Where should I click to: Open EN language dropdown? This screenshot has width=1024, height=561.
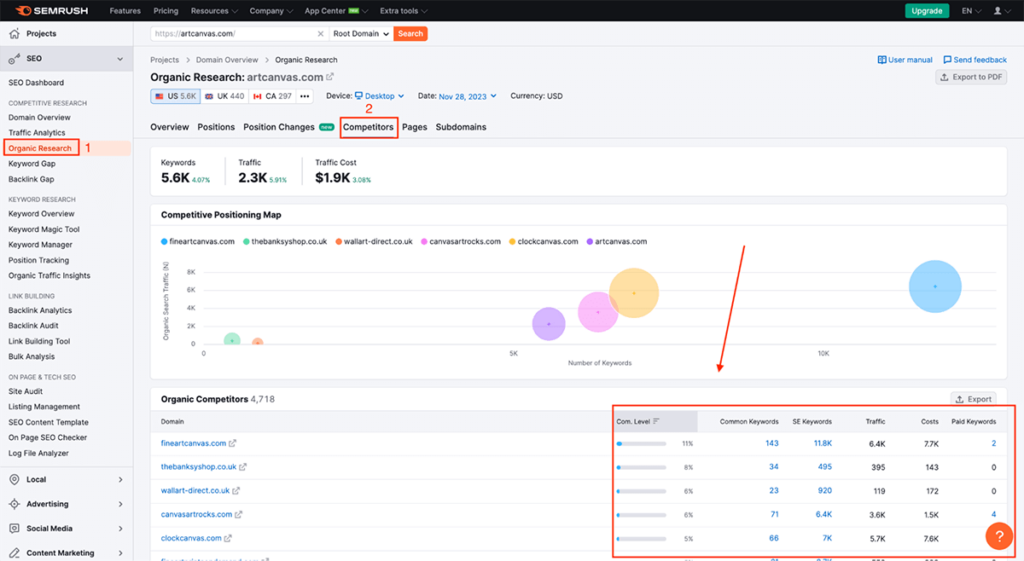(971, 11)
